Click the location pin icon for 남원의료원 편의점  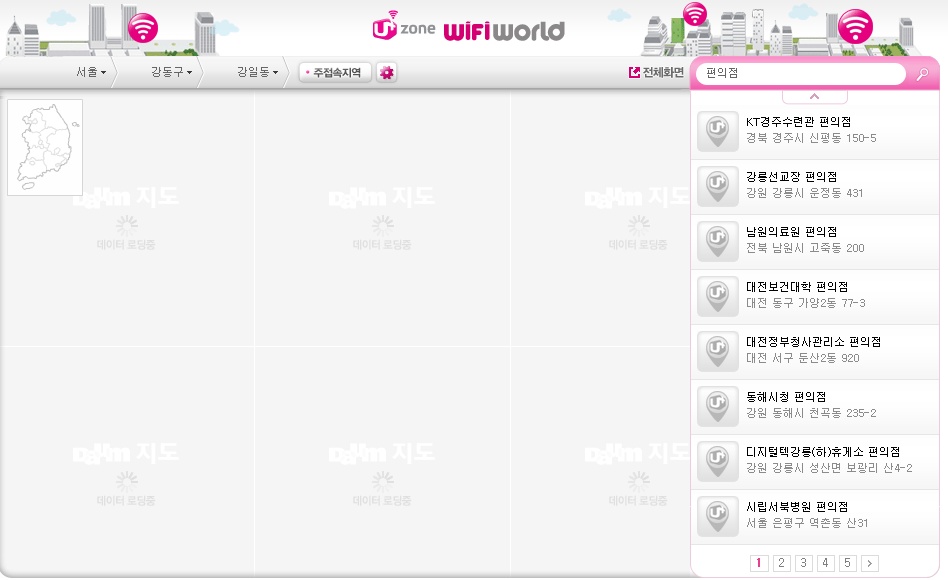[718, 241]
